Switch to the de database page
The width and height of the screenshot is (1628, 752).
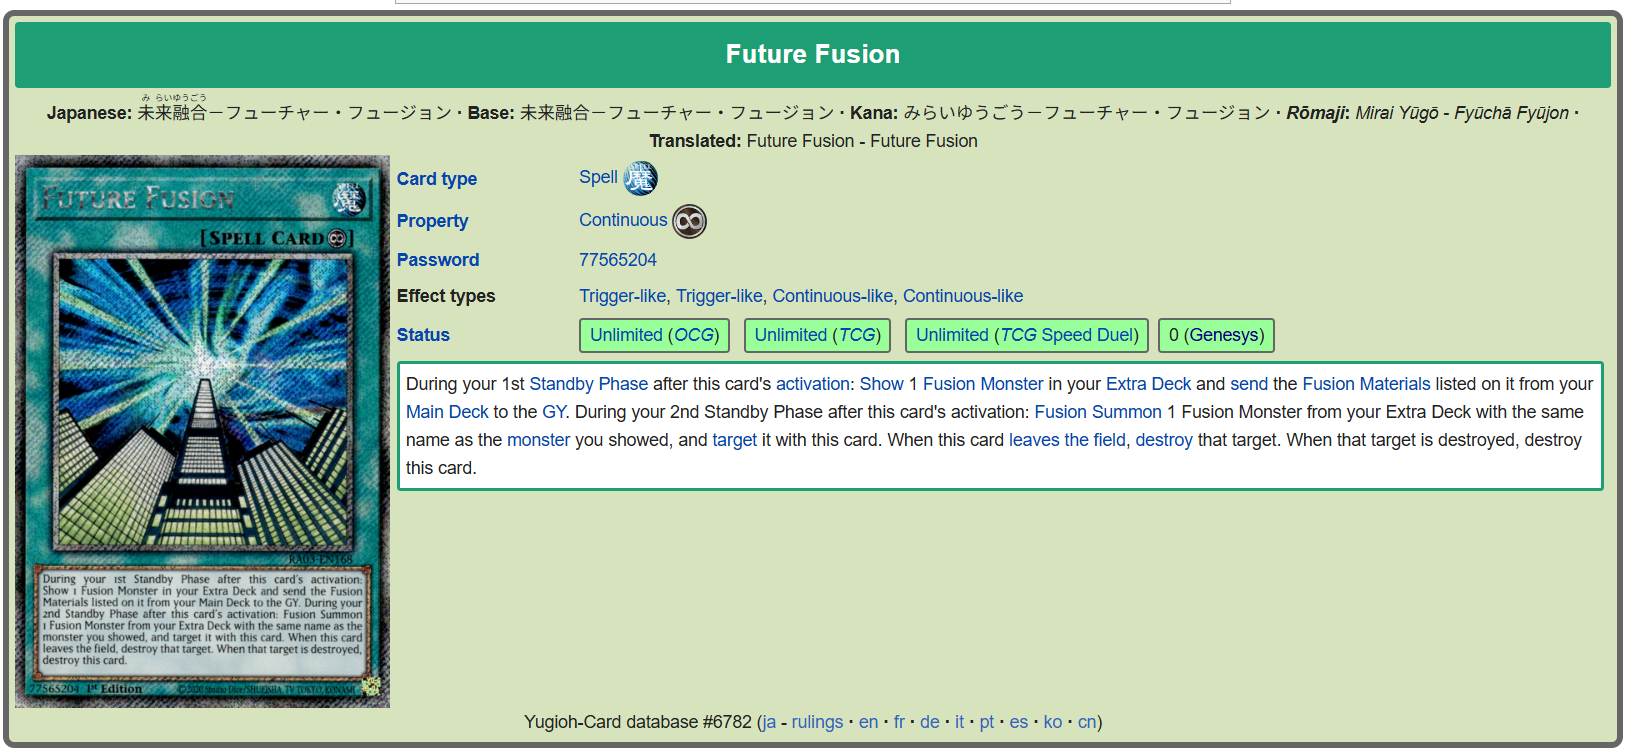click(930, 722)
